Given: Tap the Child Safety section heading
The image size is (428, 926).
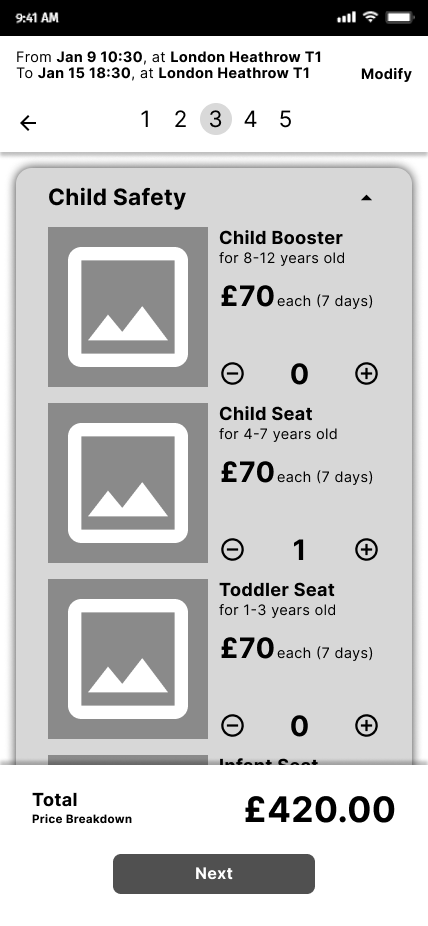Looking at the screenshot, I should pos(117,197).
